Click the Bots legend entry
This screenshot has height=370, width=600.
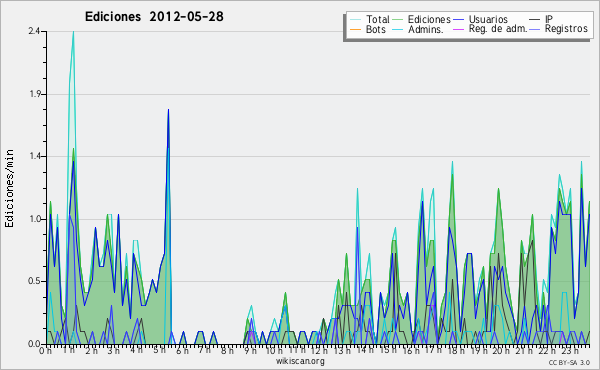click(x=368, y=29)
